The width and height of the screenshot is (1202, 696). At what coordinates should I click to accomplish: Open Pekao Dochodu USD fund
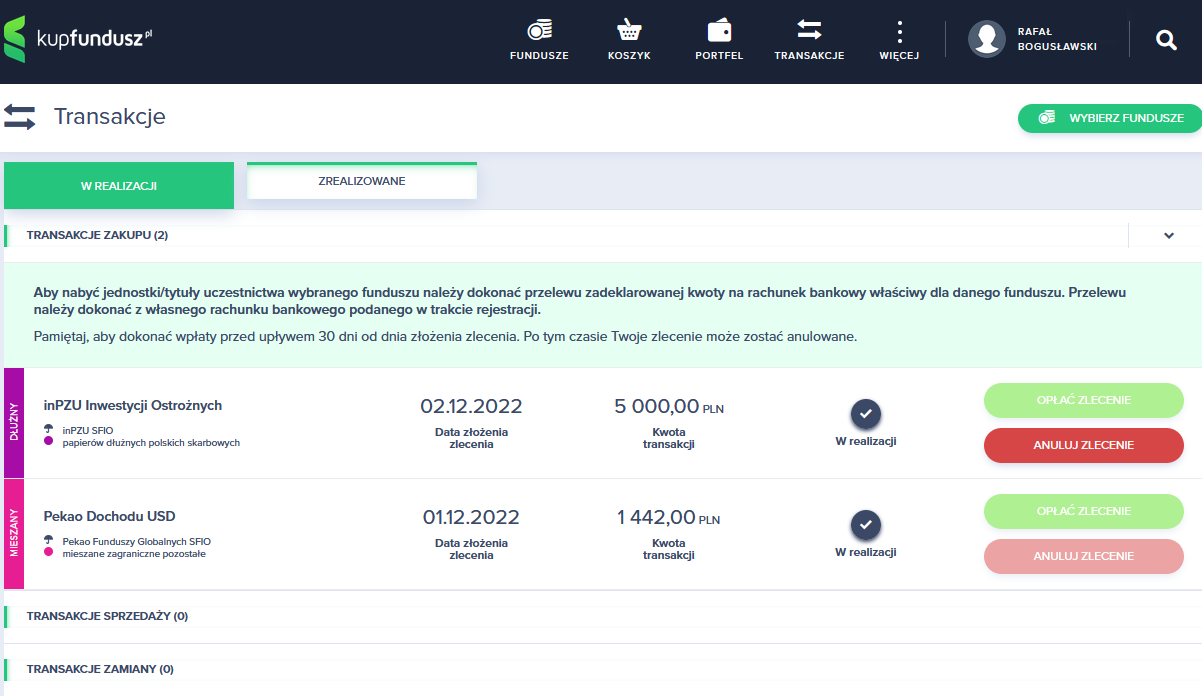(x=110, y=516)
